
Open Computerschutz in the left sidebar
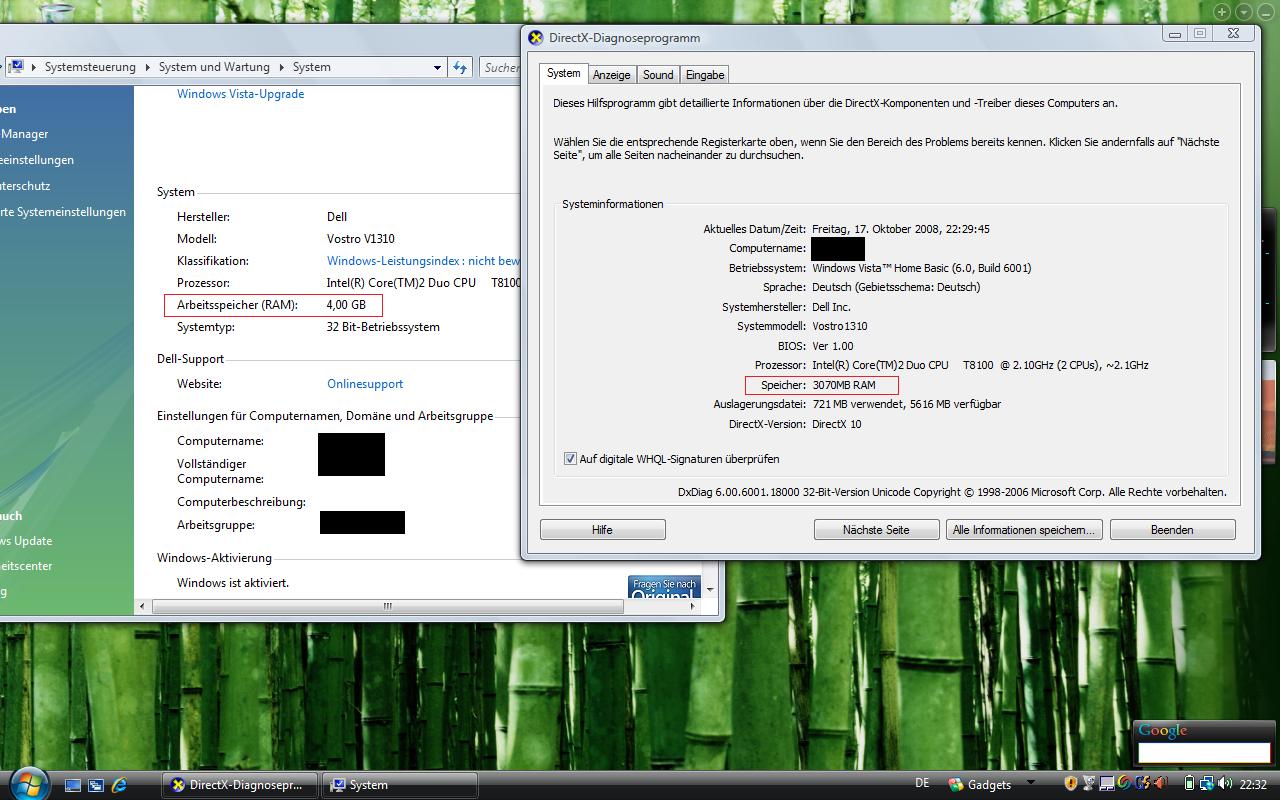pyautogui.click(x=25, y=186)
